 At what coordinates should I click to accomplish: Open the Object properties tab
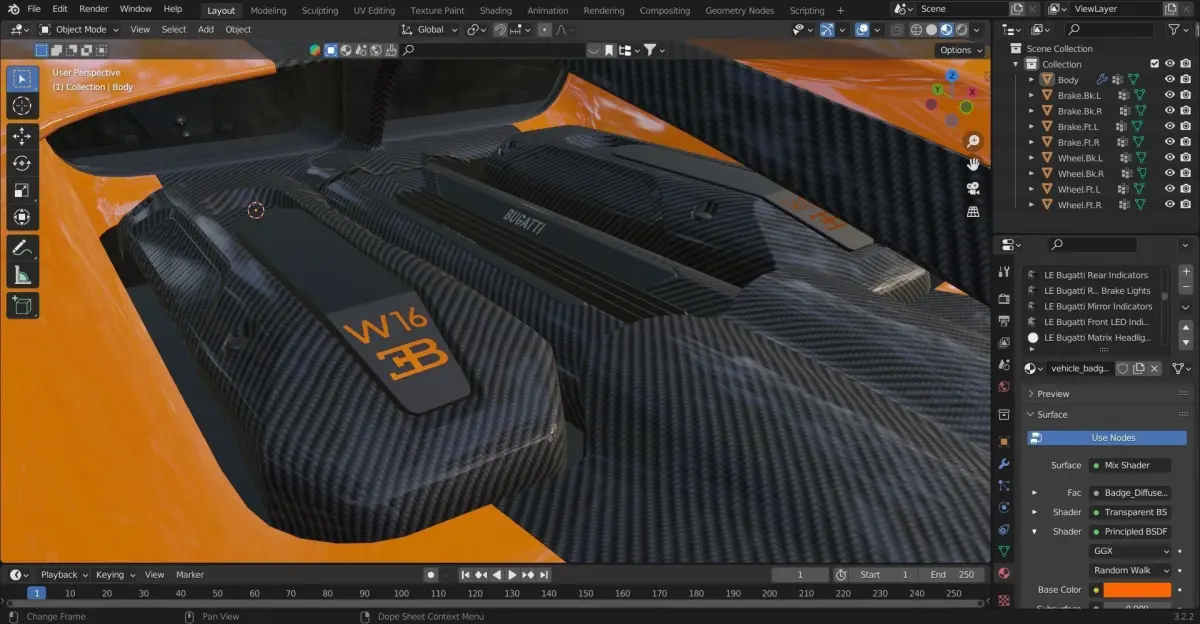pyautogui.click(x=1004, y=441)
